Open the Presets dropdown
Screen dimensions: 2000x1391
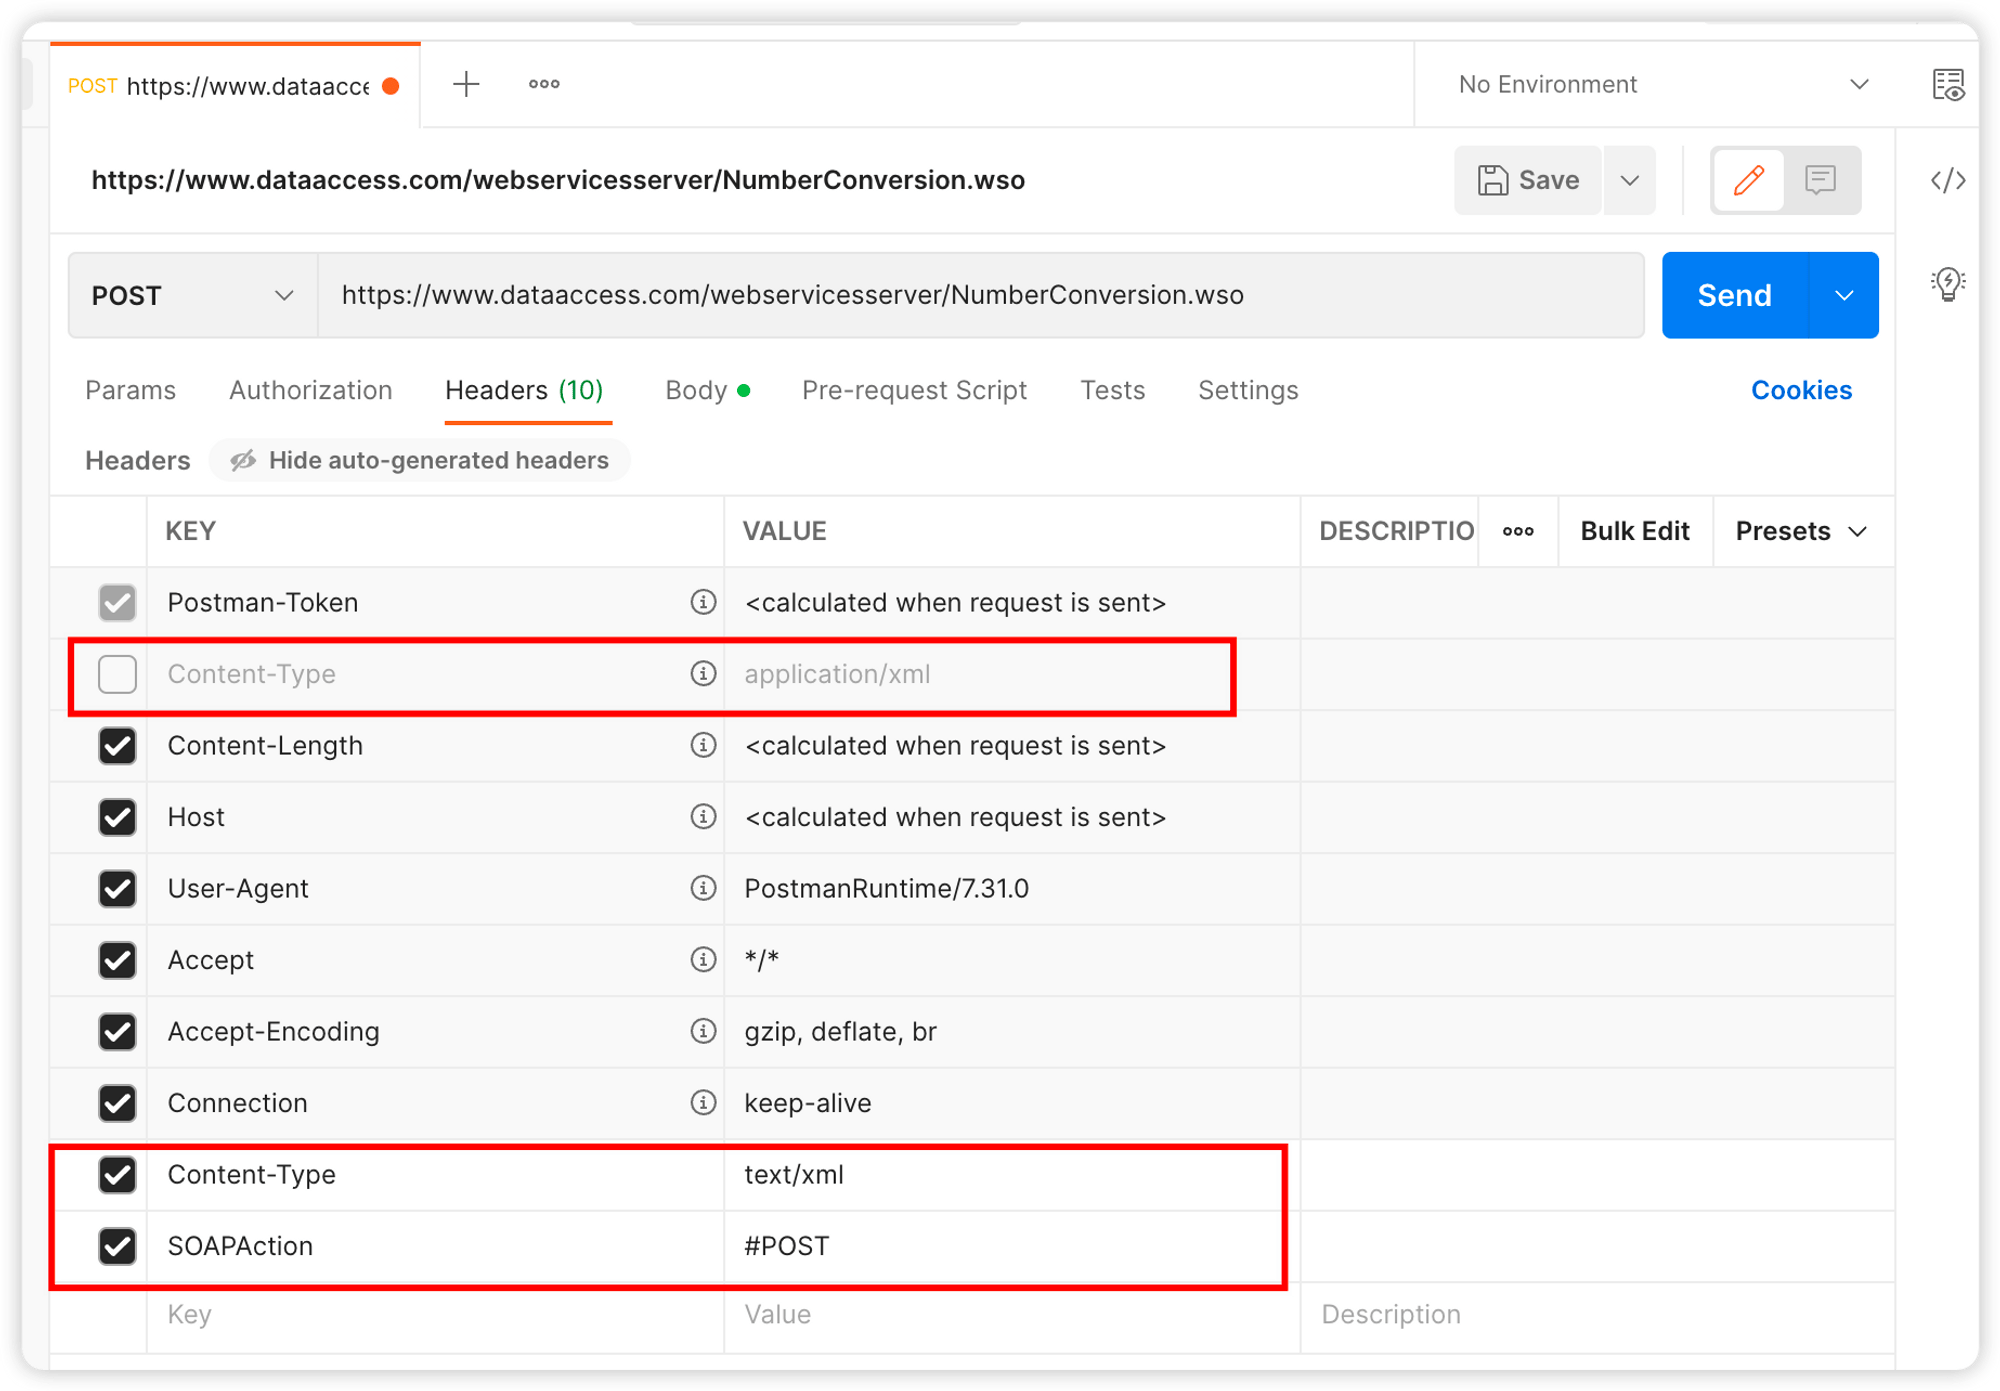[1800, 531]
